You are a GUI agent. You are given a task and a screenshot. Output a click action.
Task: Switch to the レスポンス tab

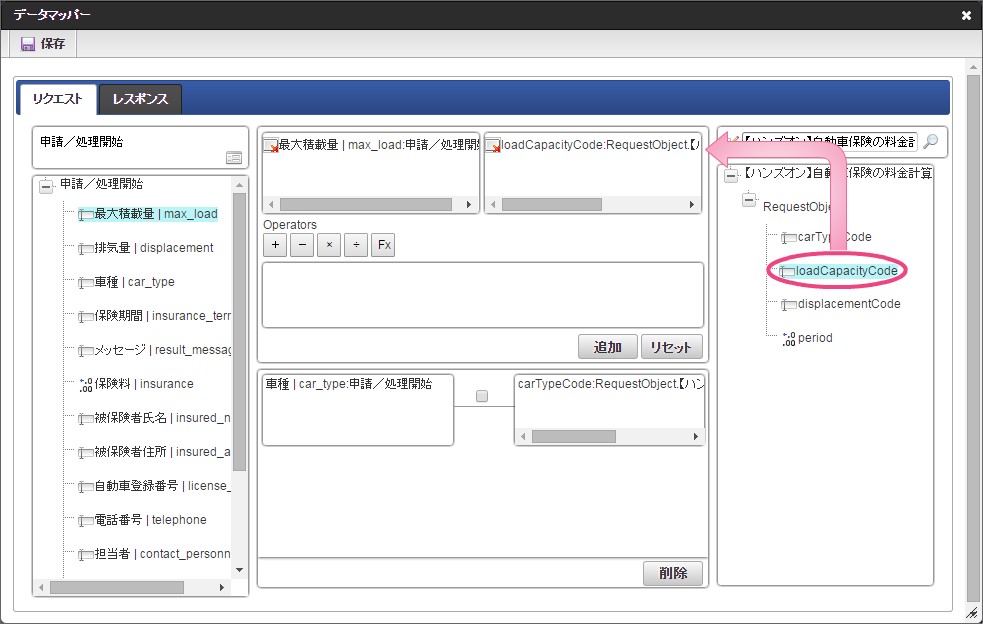140,99
